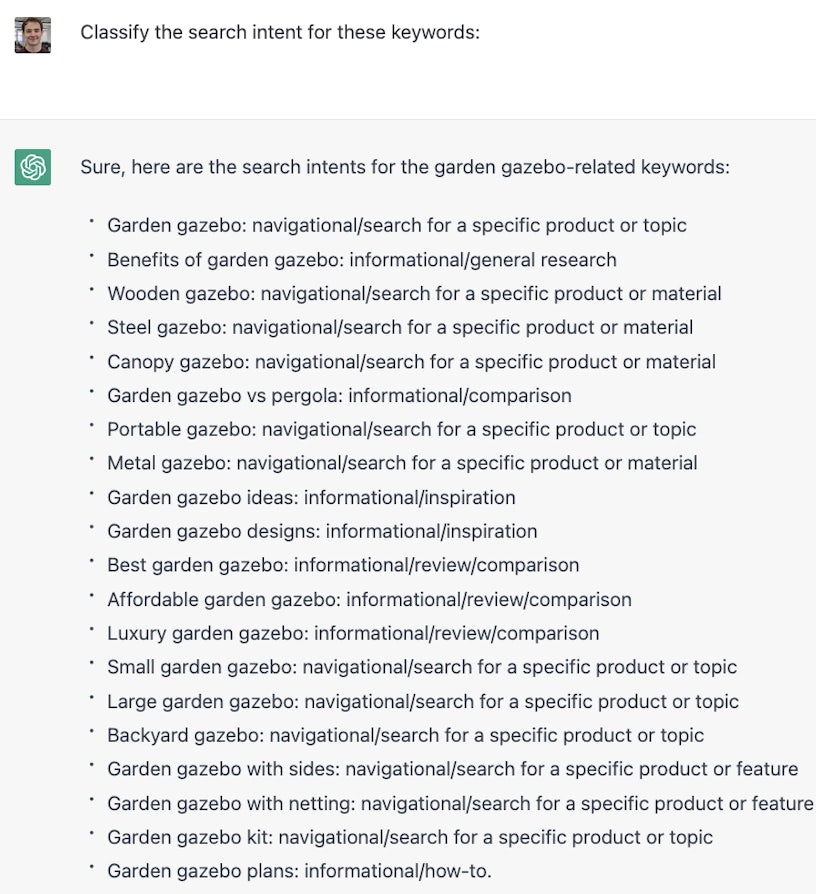Click the response intro sentence starting "Sure"
The width and height of the screenshot is (816, 894).
click(x=405, y=166)
